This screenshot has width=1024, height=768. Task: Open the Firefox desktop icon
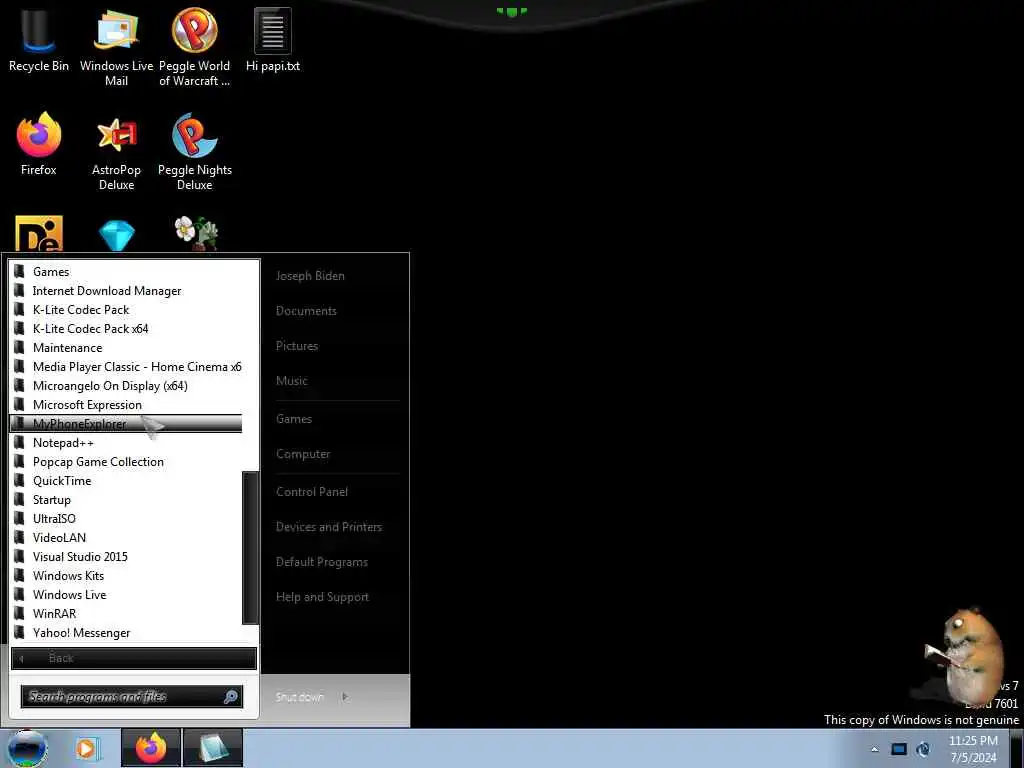point(39,144)
